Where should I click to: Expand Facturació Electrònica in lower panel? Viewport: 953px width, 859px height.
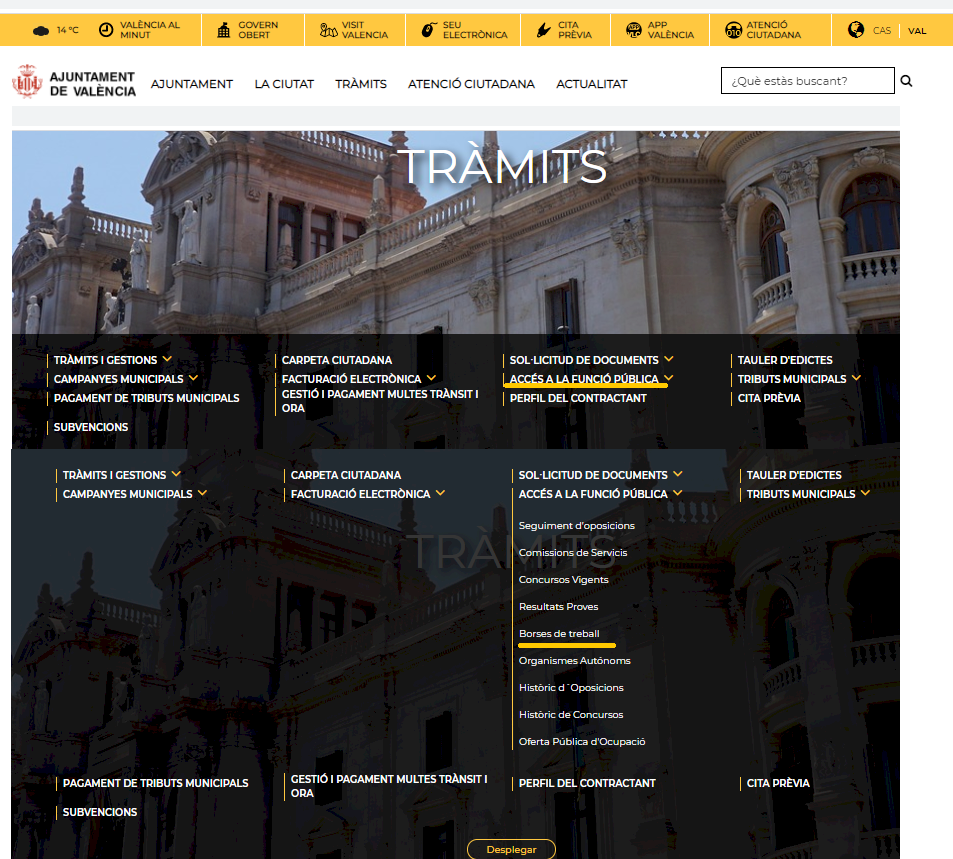click(440, 493)
